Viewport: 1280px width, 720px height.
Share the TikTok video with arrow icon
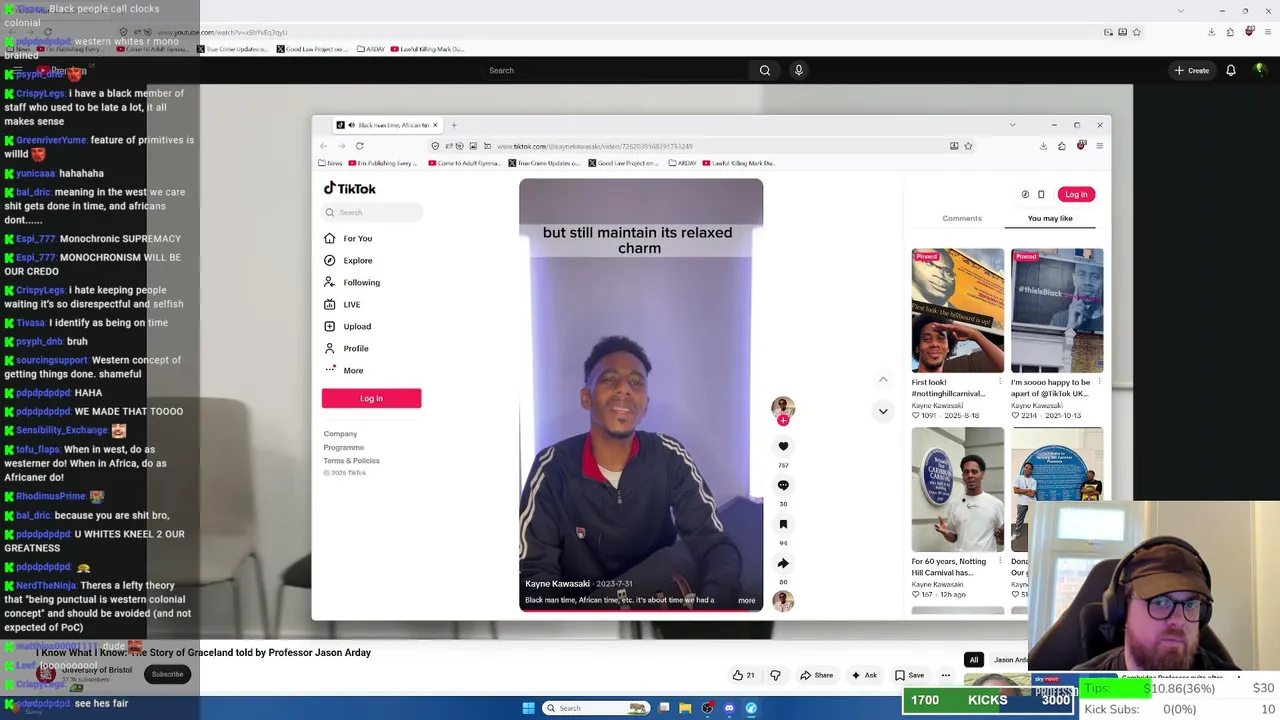point(783,563)
